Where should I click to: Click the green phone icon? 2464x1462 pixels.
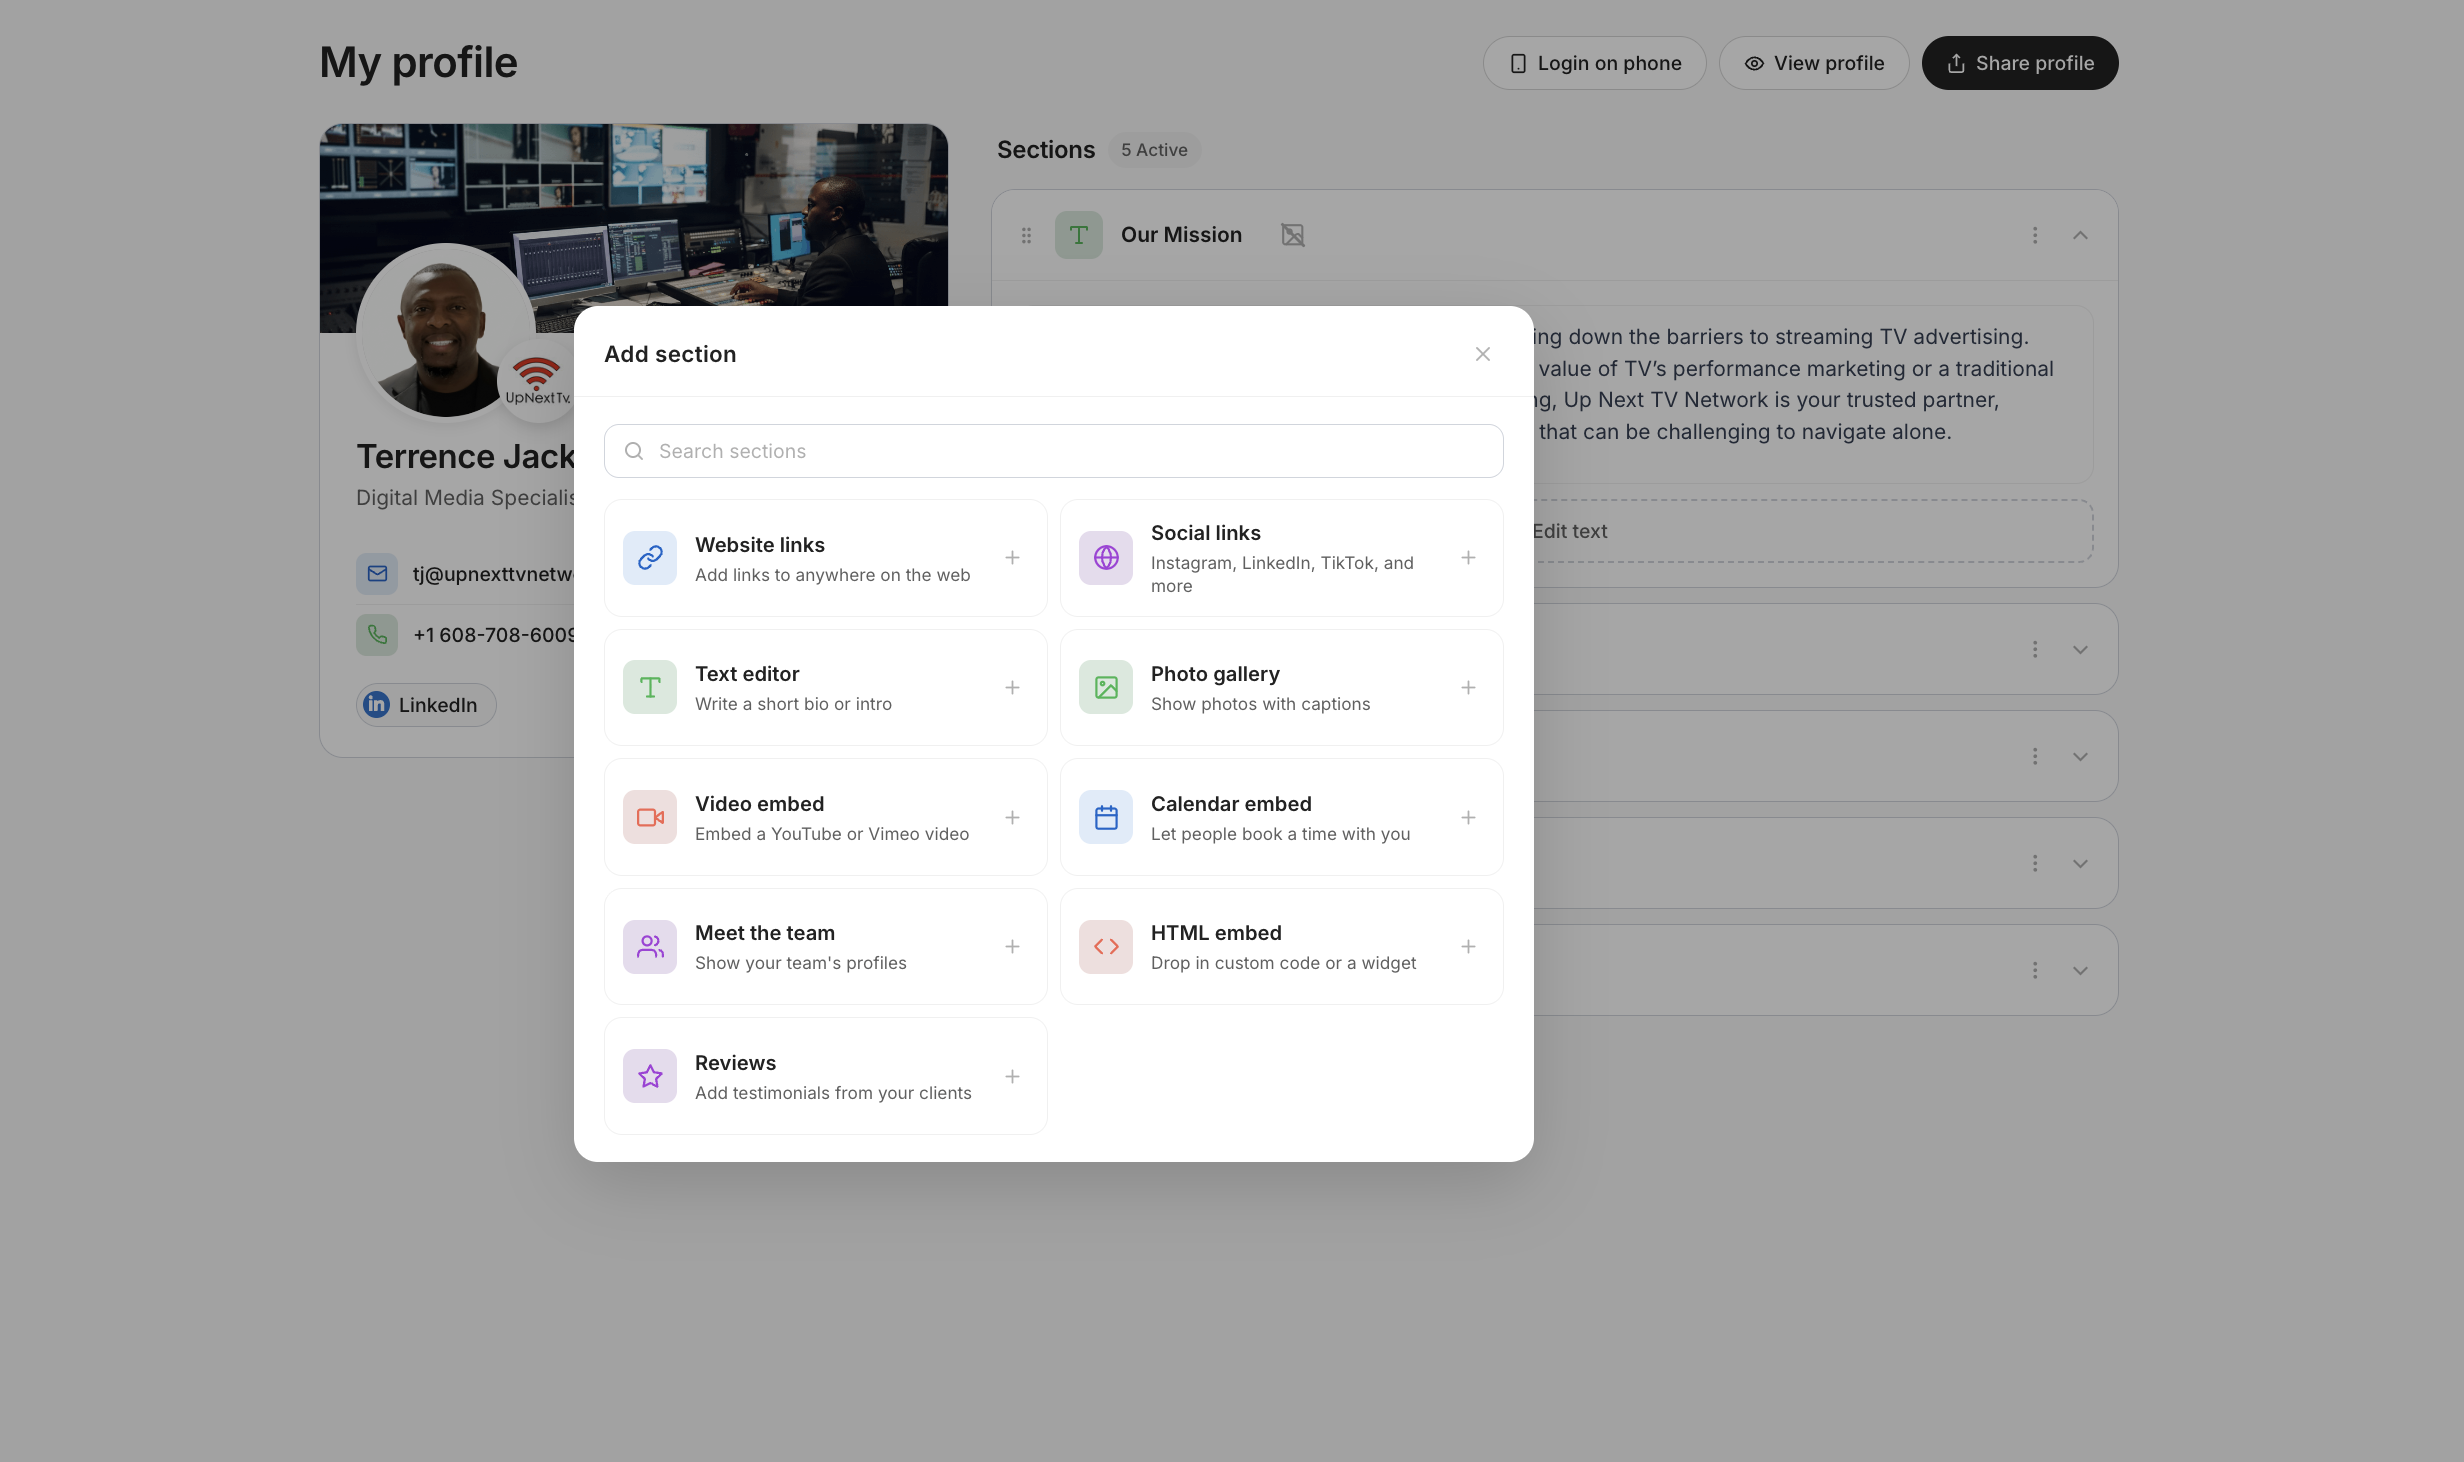coord(377,635)
